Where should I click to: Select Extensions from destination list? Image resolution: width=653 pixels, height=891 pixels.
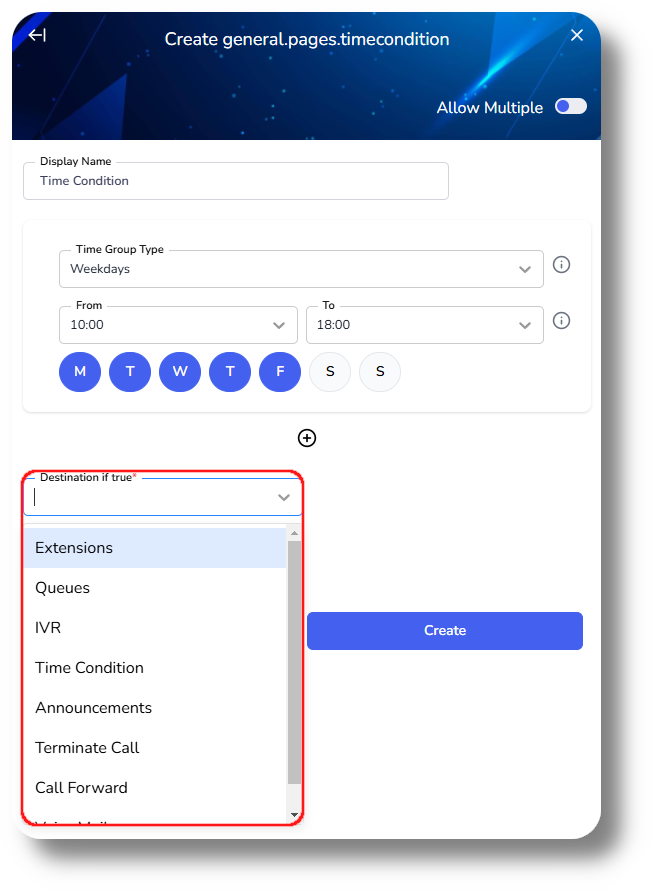click(x=155, y=548)
